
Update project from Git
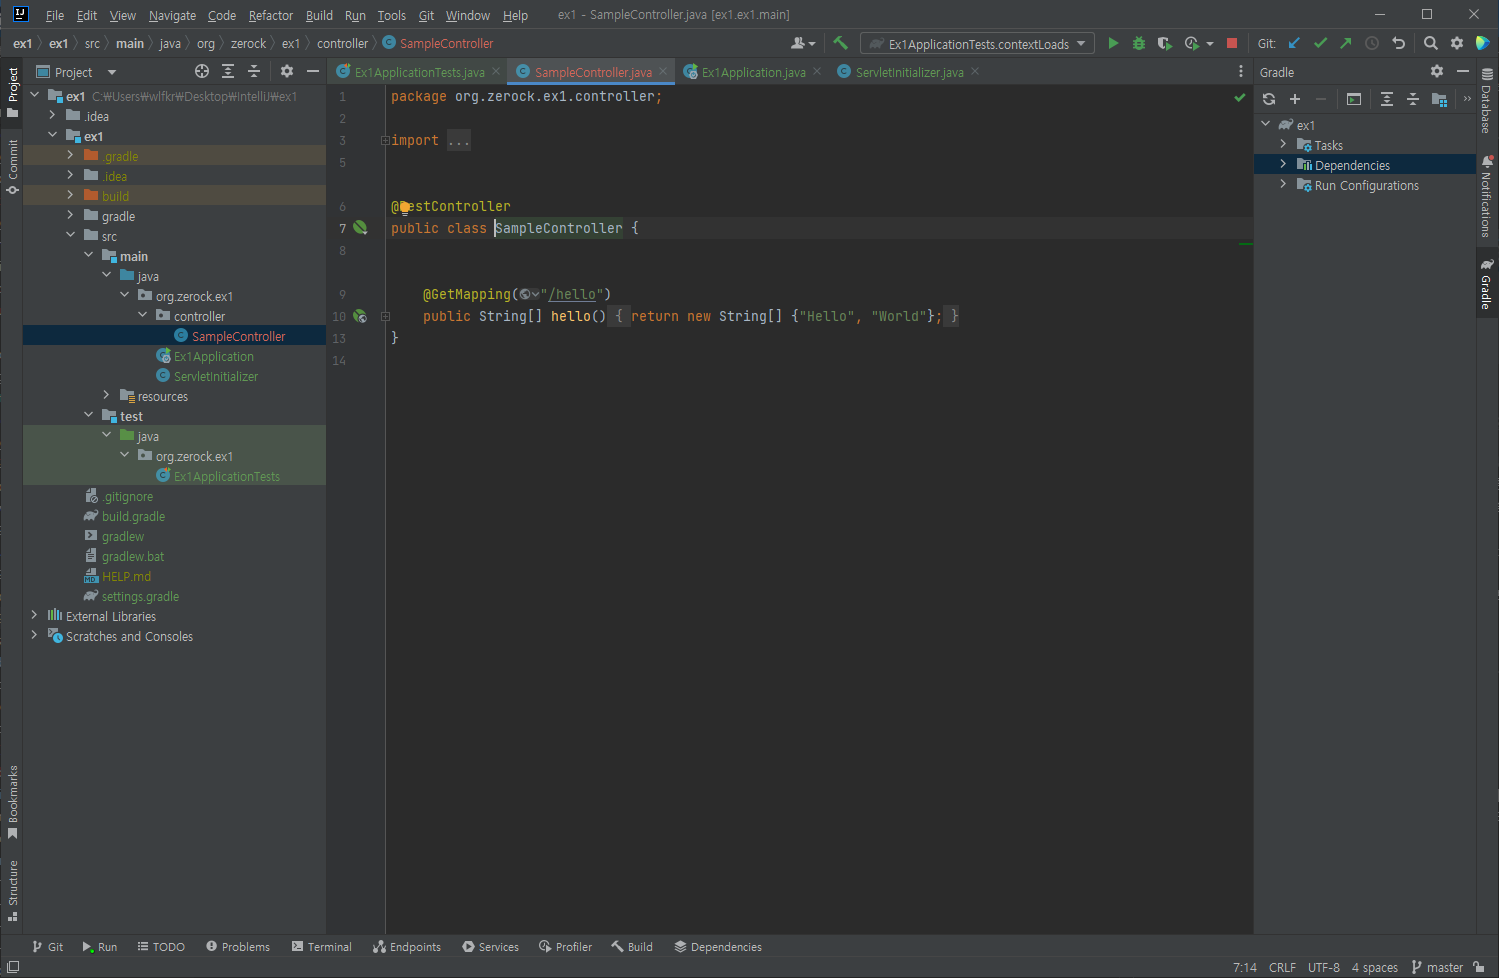(1294, 43)
